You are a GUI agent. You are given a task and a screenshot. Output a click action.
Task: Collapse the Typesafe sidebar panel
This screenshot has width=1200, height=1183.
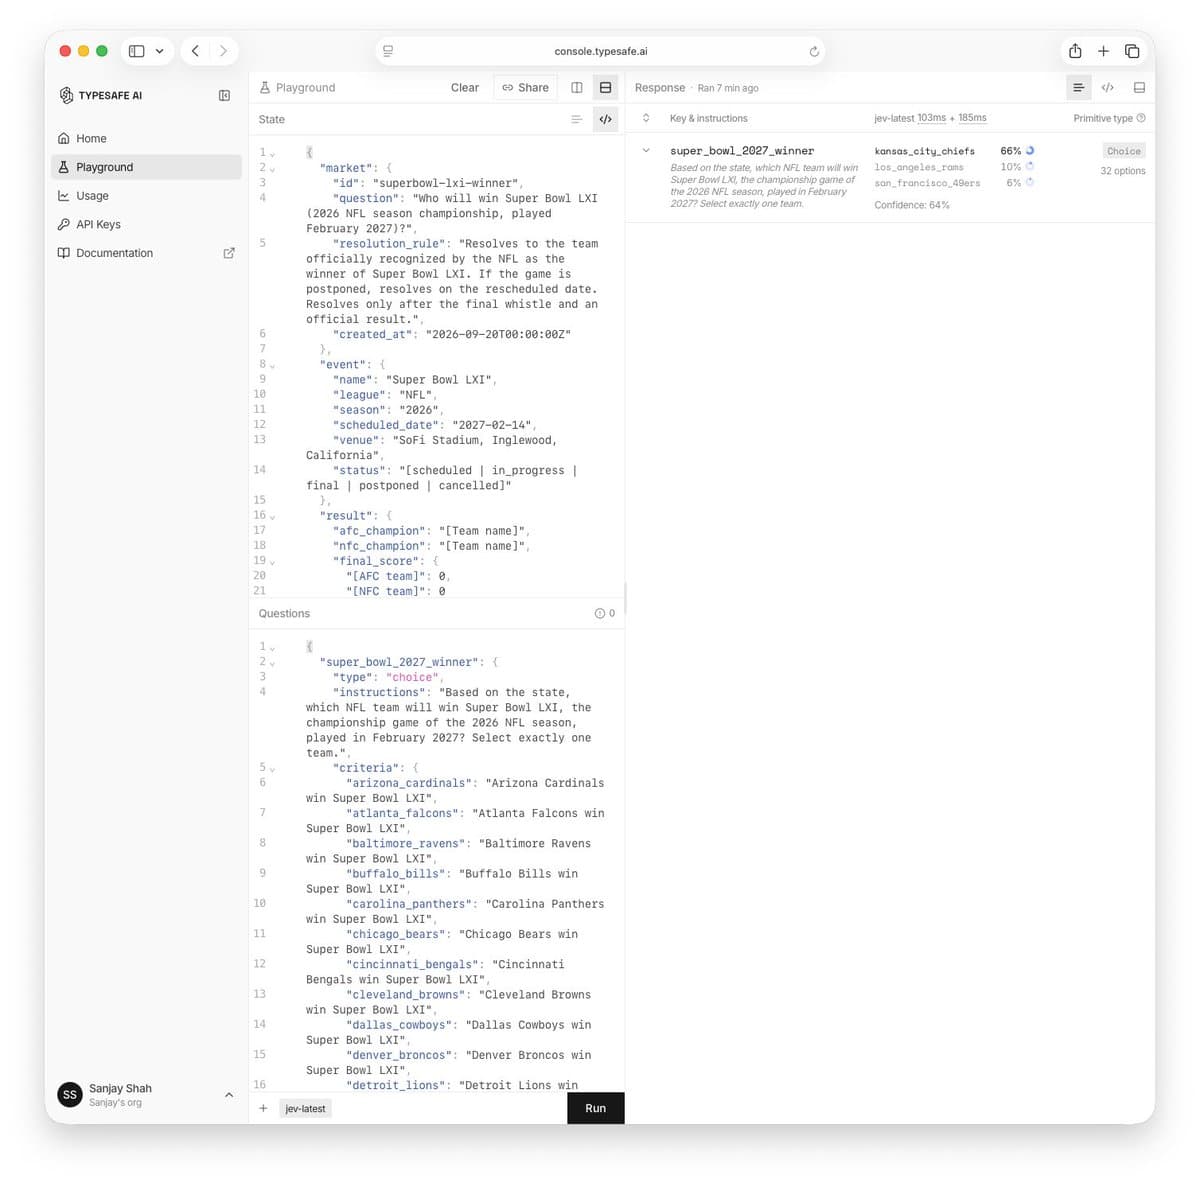point(224,95)
